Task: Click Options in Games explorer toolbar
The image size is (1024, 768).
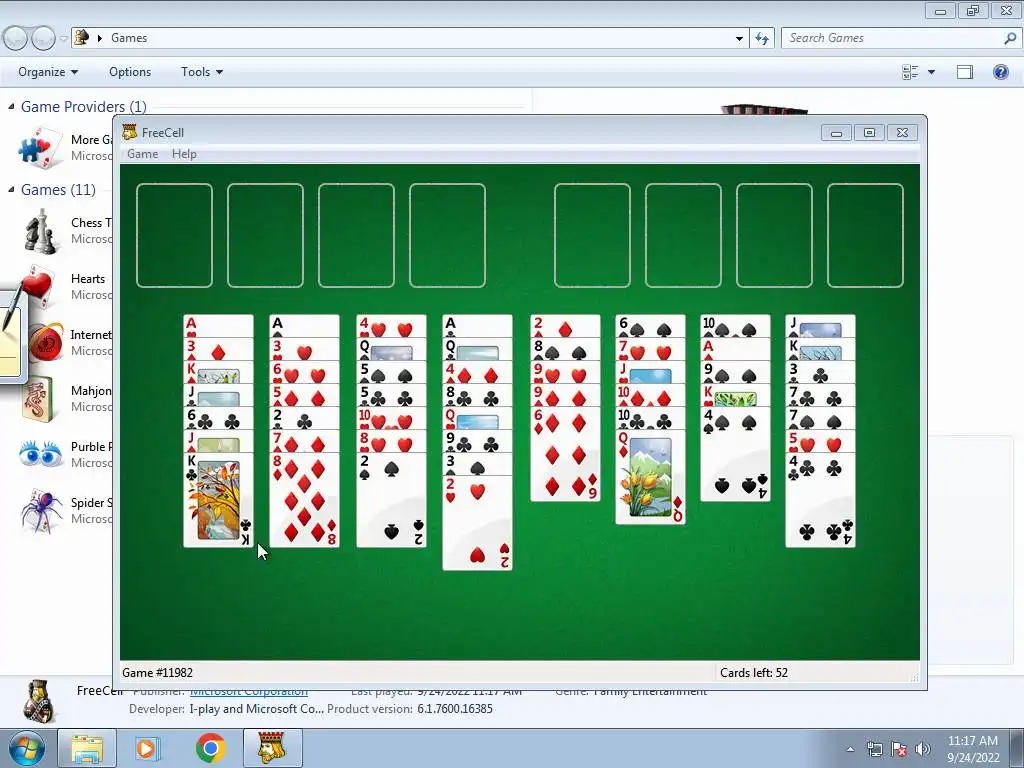Action: tap(130, 72)
